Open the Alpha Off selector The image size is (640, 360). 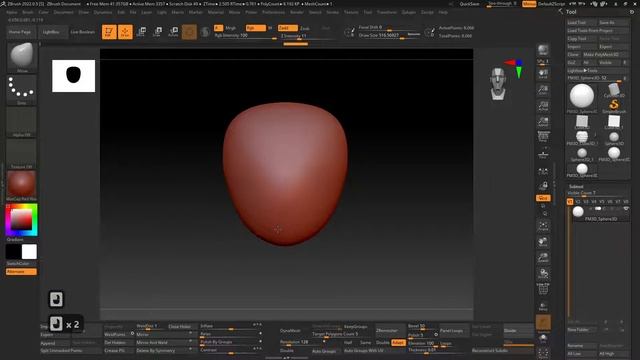22,122
